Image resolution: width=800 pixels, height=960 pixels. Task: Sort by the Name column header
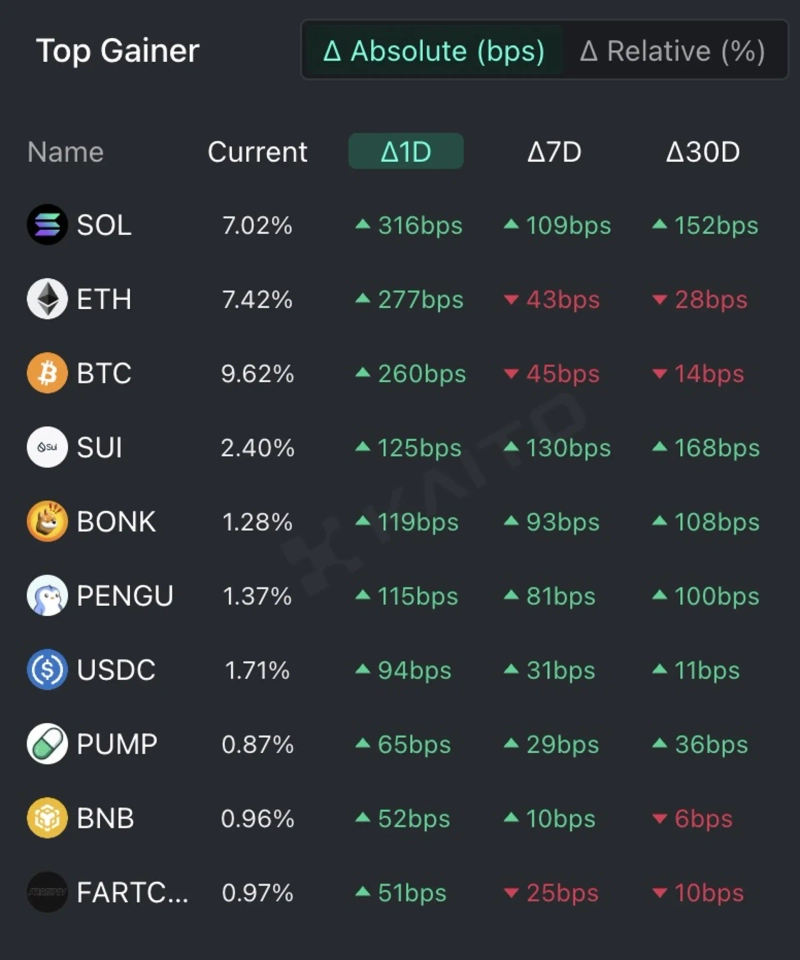65,152
